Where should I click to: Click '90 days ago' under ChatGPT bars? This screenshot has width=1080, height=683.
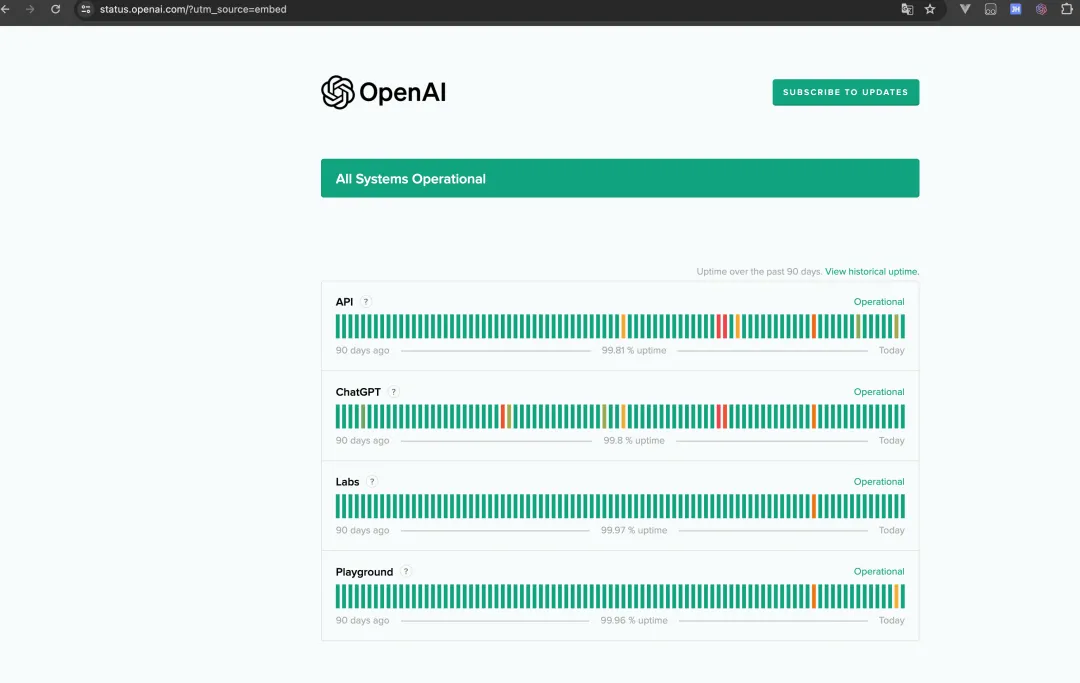362,441
